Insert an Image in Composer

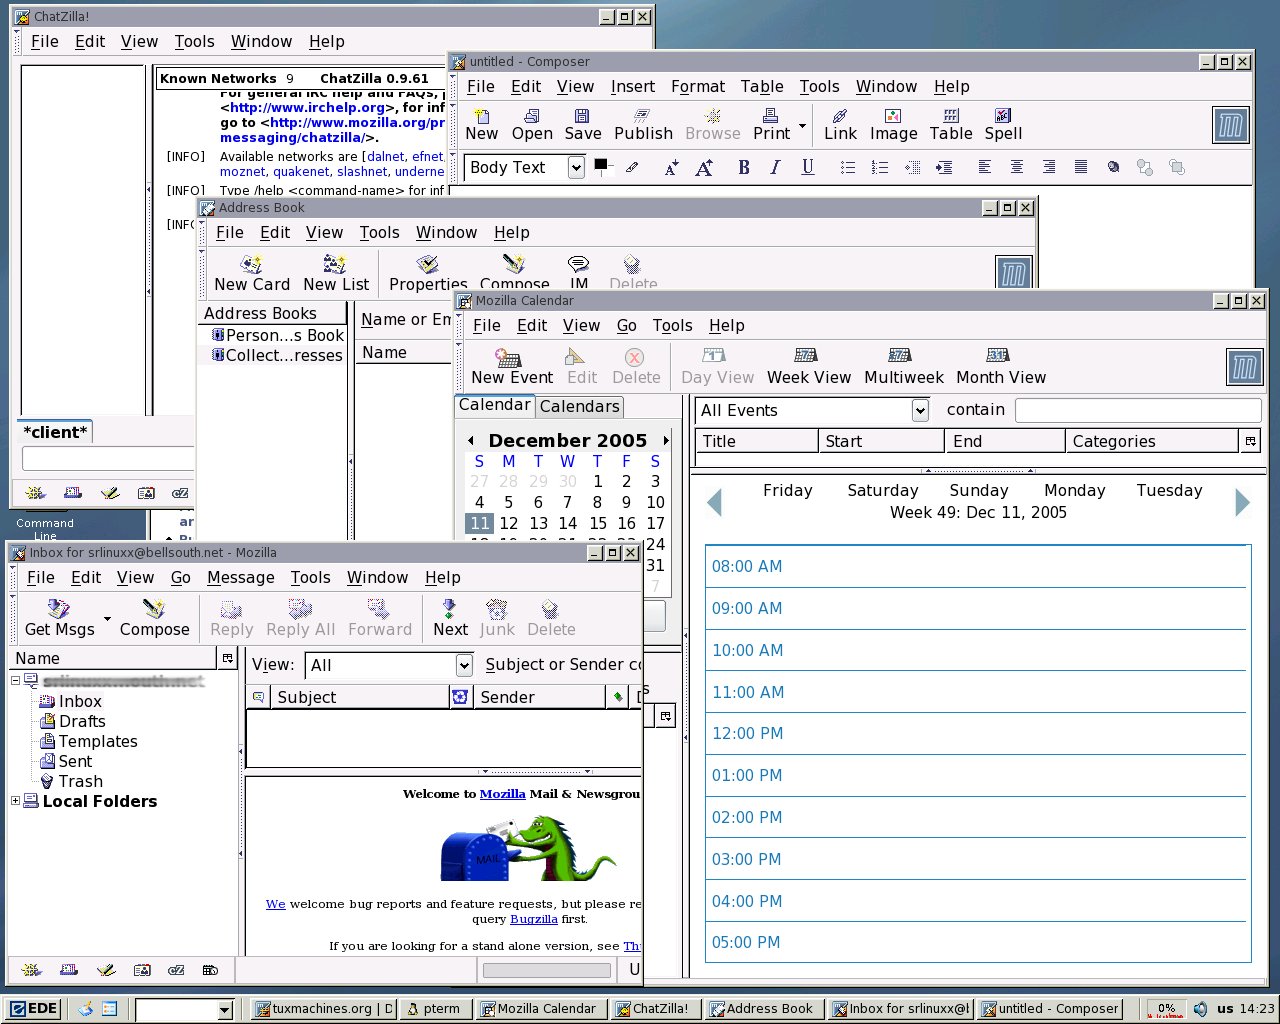coord(894,125)
